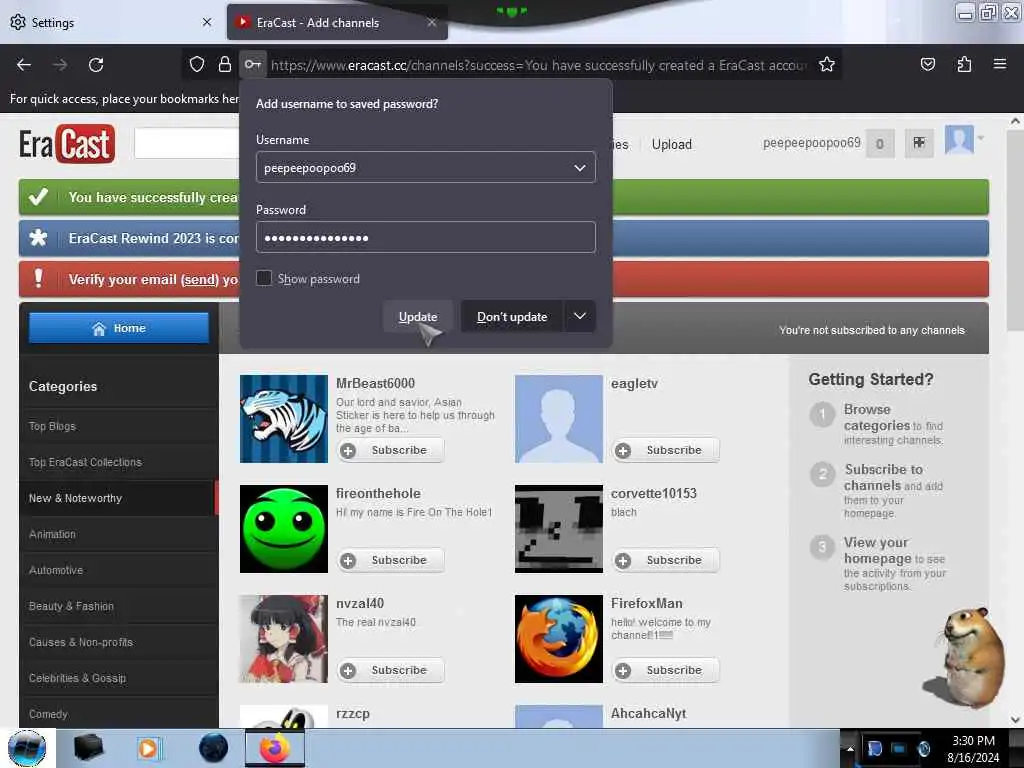Image resolution: width=1024 pixels, height=768 pixels.
Task: Open the MrBeast6000 channel name
Action: point(376,383)
